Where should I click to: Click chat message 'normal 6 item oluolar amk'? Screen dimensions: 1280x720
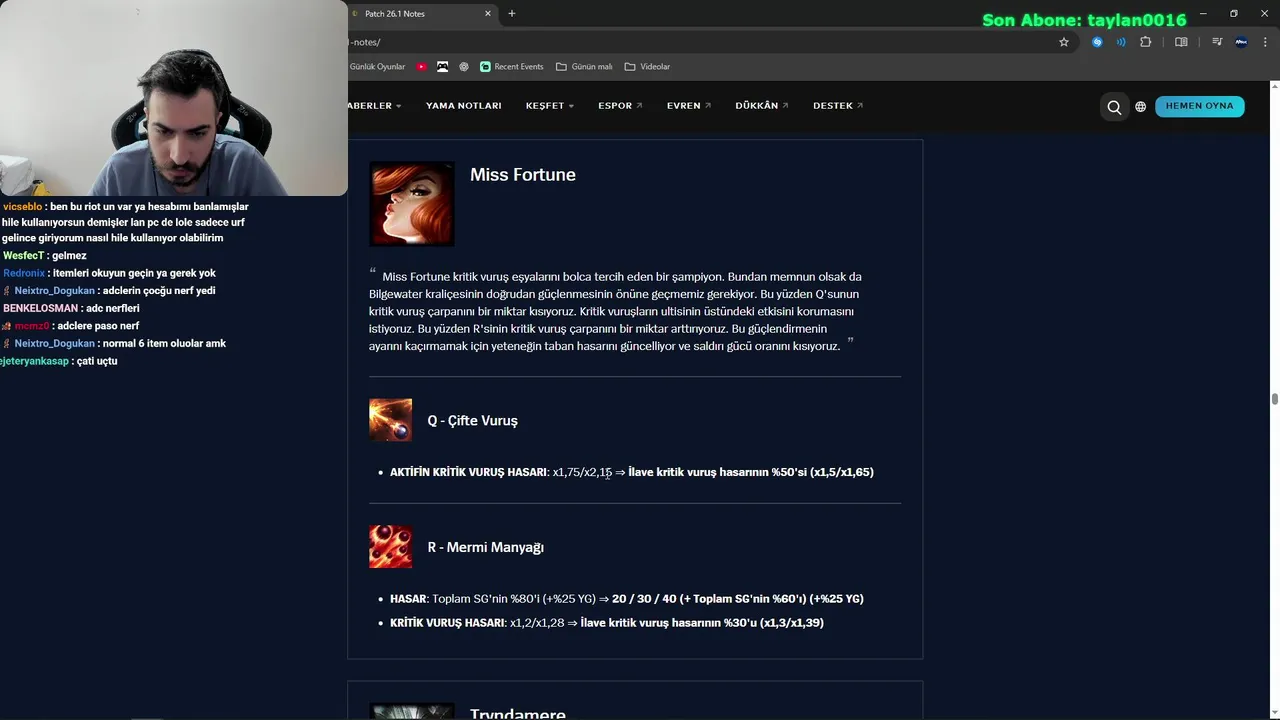point(164,344)
